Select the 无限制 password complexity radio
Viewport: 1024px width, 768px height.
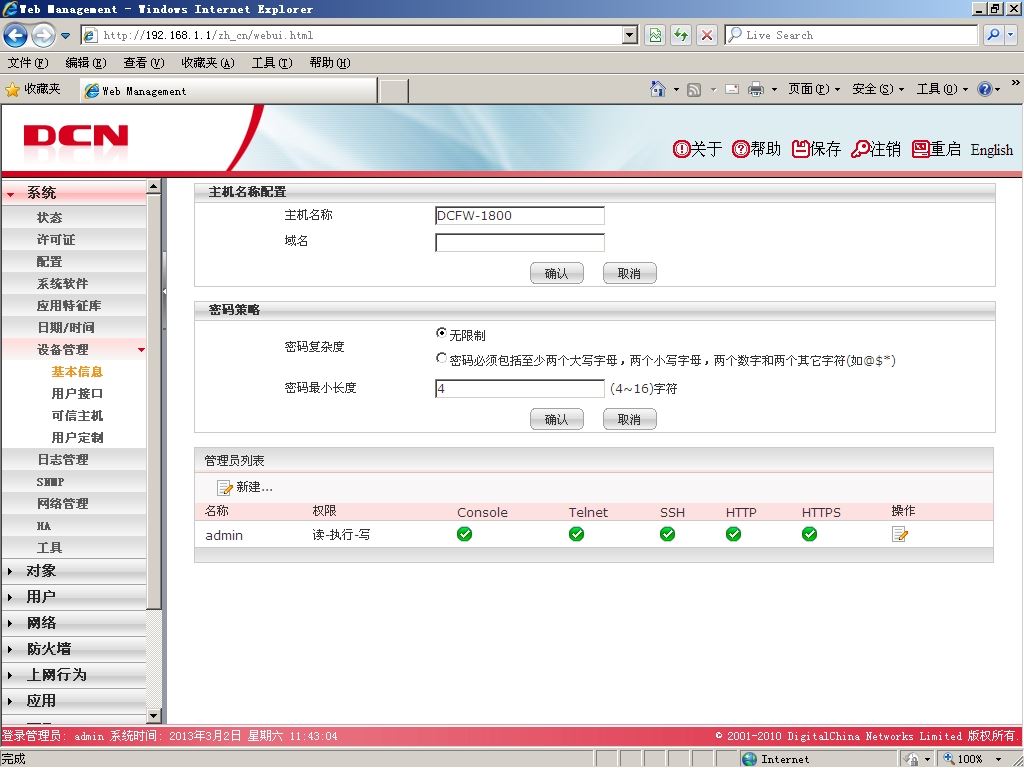pyautogui.click(x=441, y=333)
